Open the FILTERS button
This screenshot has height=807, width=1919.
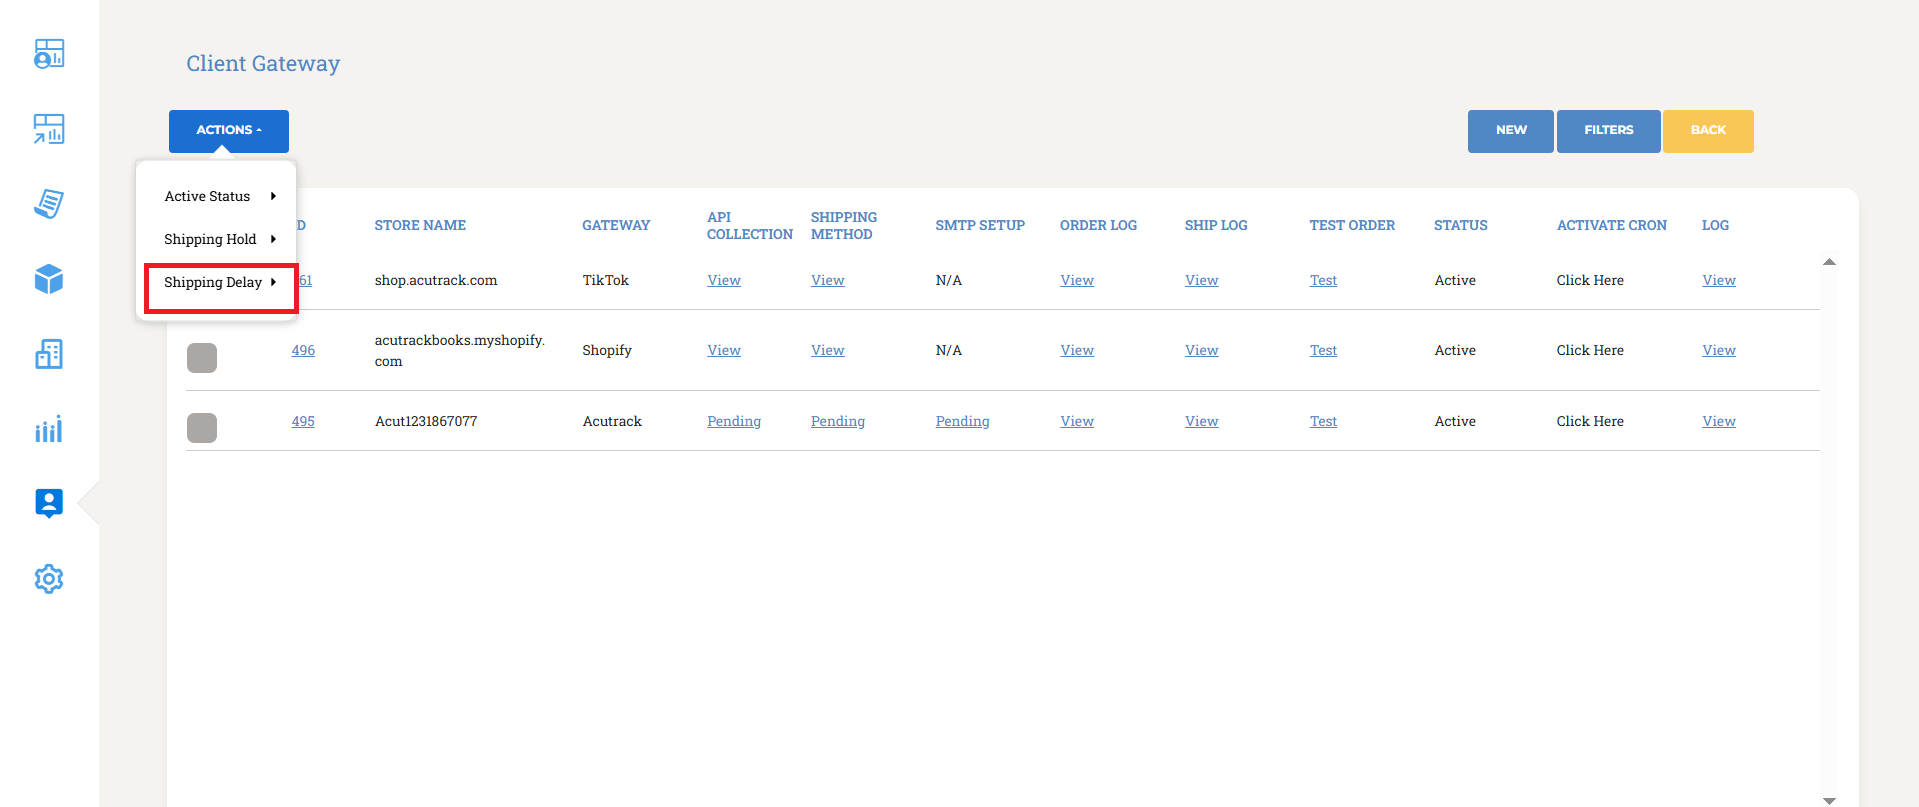tap(1609, 131)
